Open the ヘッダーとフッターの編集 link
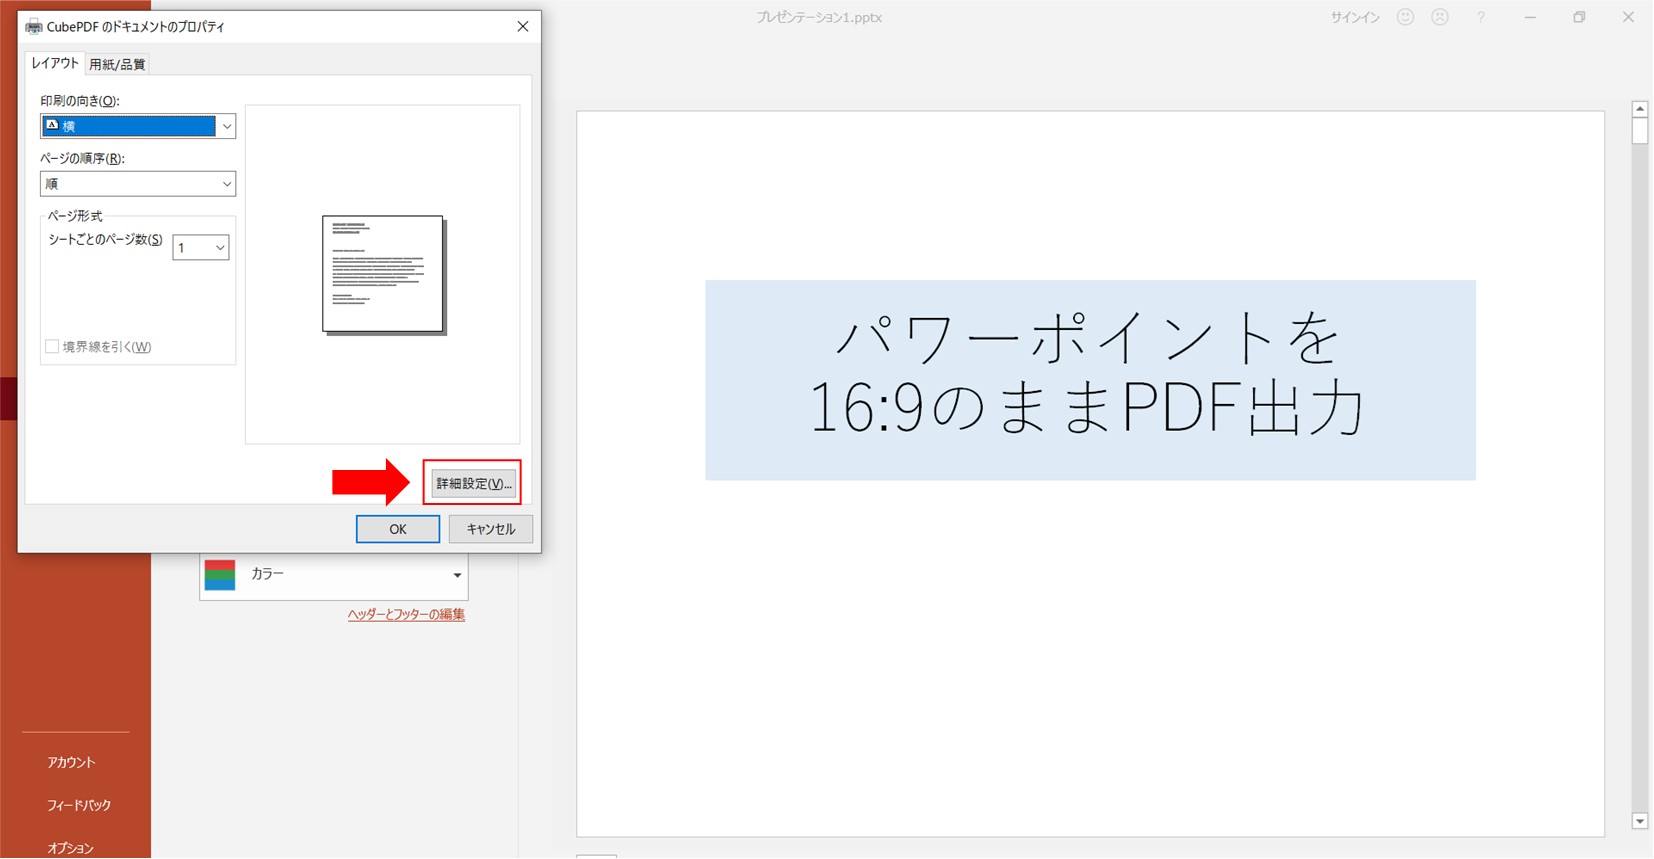The height and width of the screenshot is (859, 1654). [406, 615]
